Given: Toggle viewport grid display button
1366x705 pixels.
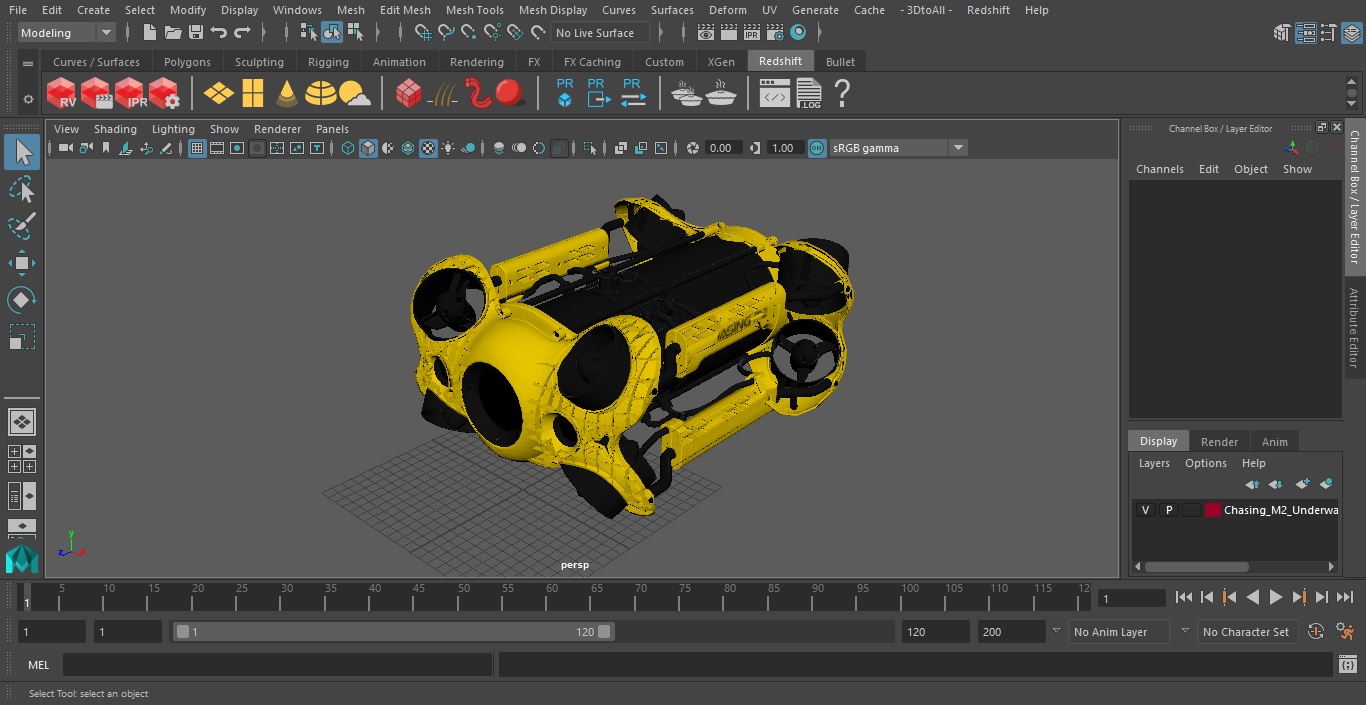Looking at the screenshot, I should pyautogui.click(x=197, y=148).
